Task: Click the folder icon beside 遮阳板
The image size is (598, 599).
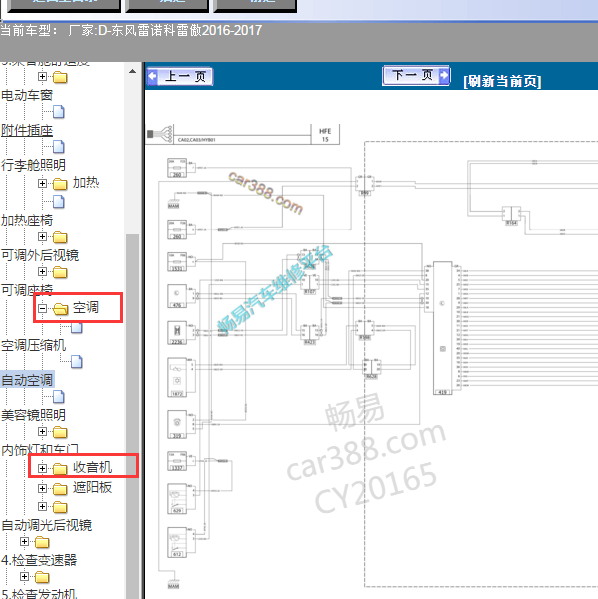Action: pyautogui.click(x=60, y=489)
